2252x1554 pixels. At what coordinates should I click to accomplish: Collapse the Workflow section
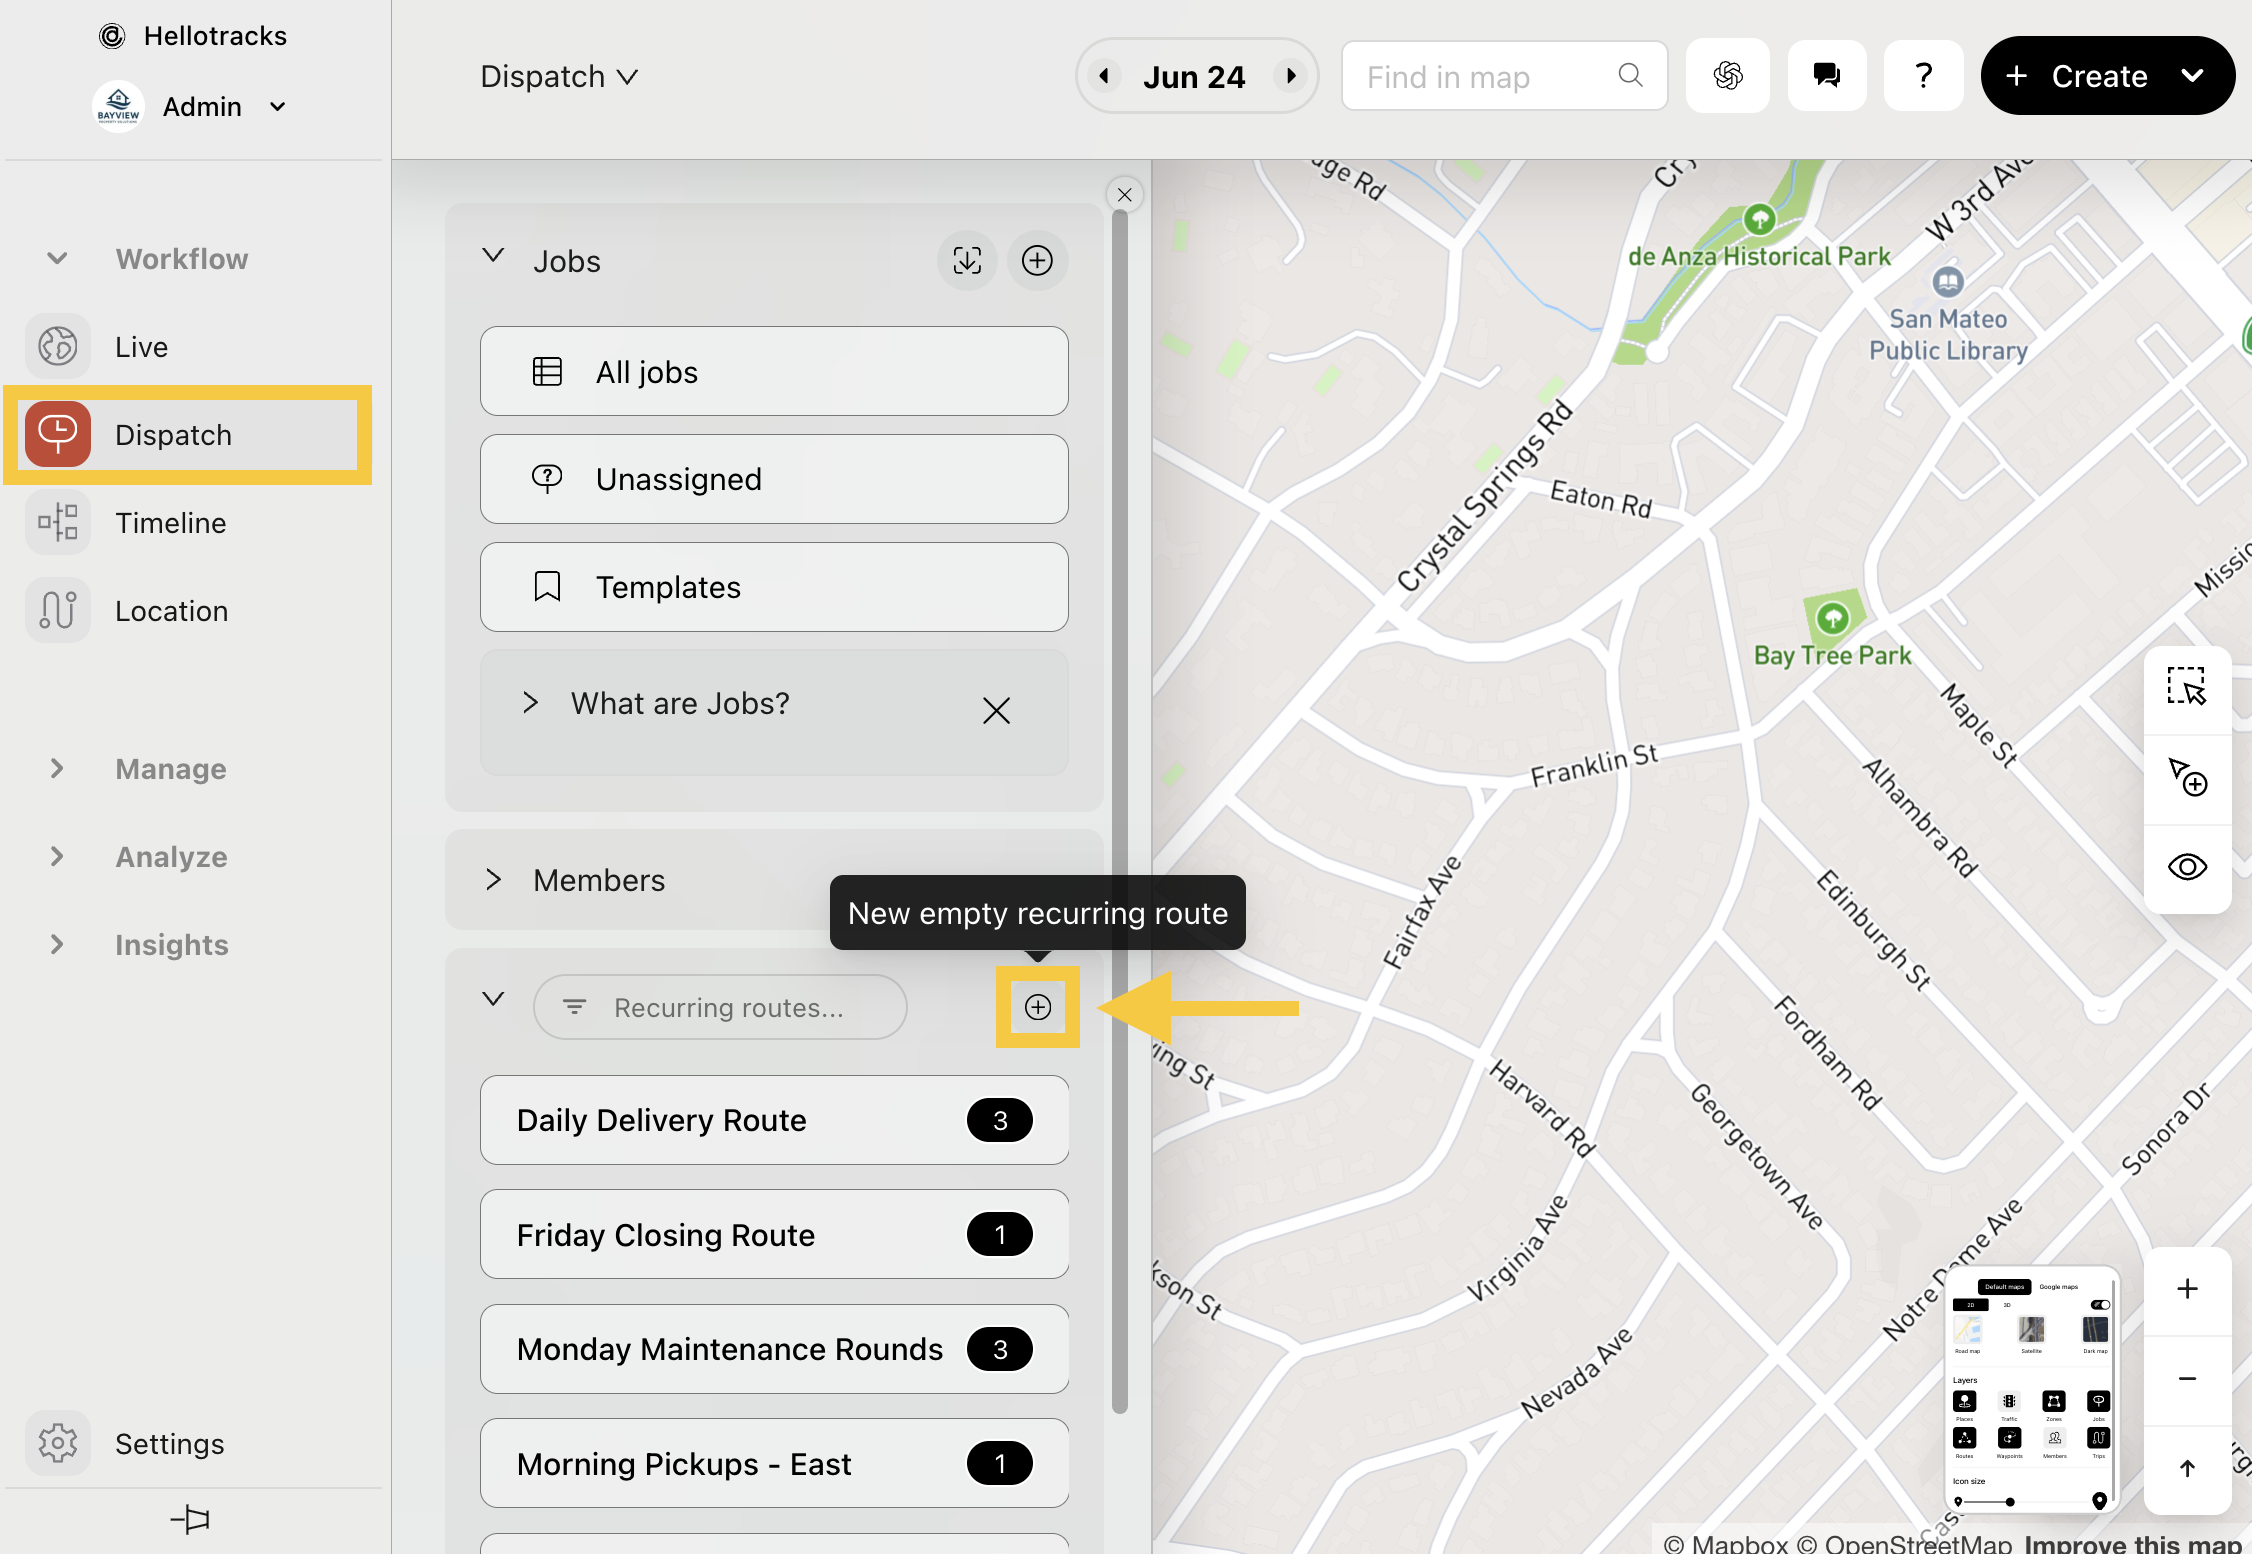point(57,259)
